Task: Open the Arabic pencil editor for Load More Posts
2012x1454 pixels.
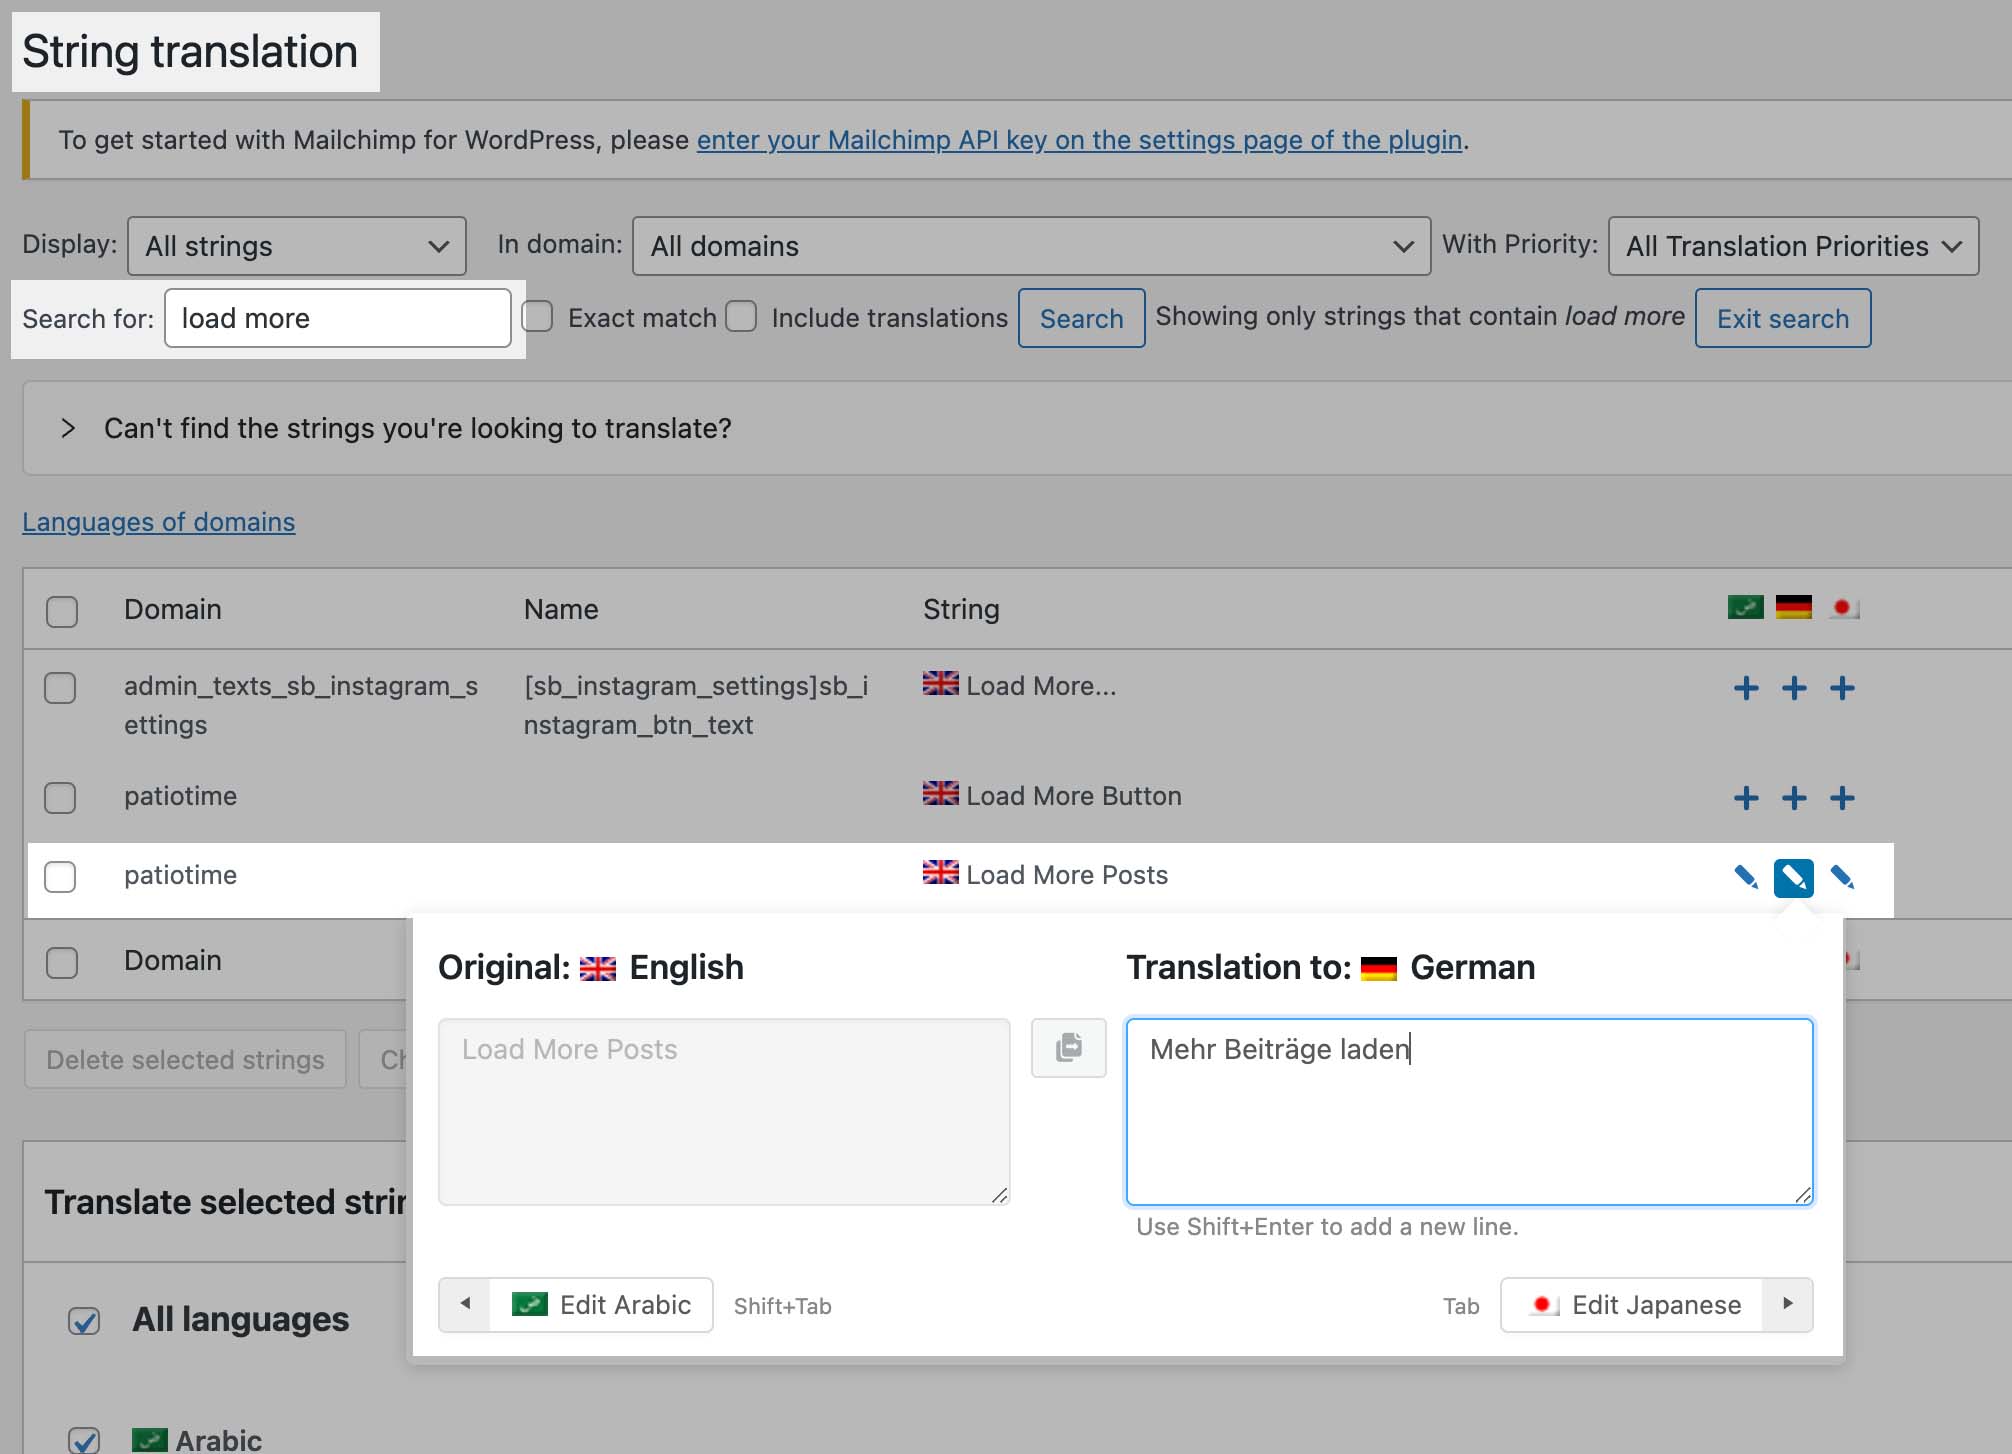Action: click(x=1746, y=878)
